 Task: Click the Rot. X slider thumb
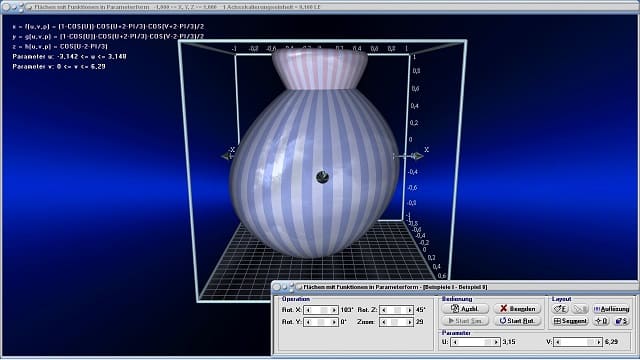coord(324,310)
